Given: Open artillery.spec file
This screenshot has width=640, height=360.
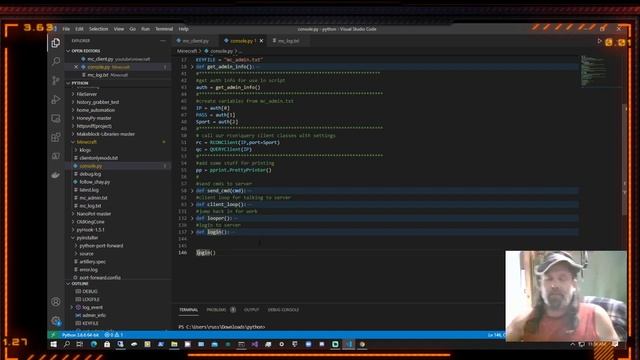Looking at the screenshot, I should pos(92,262).
